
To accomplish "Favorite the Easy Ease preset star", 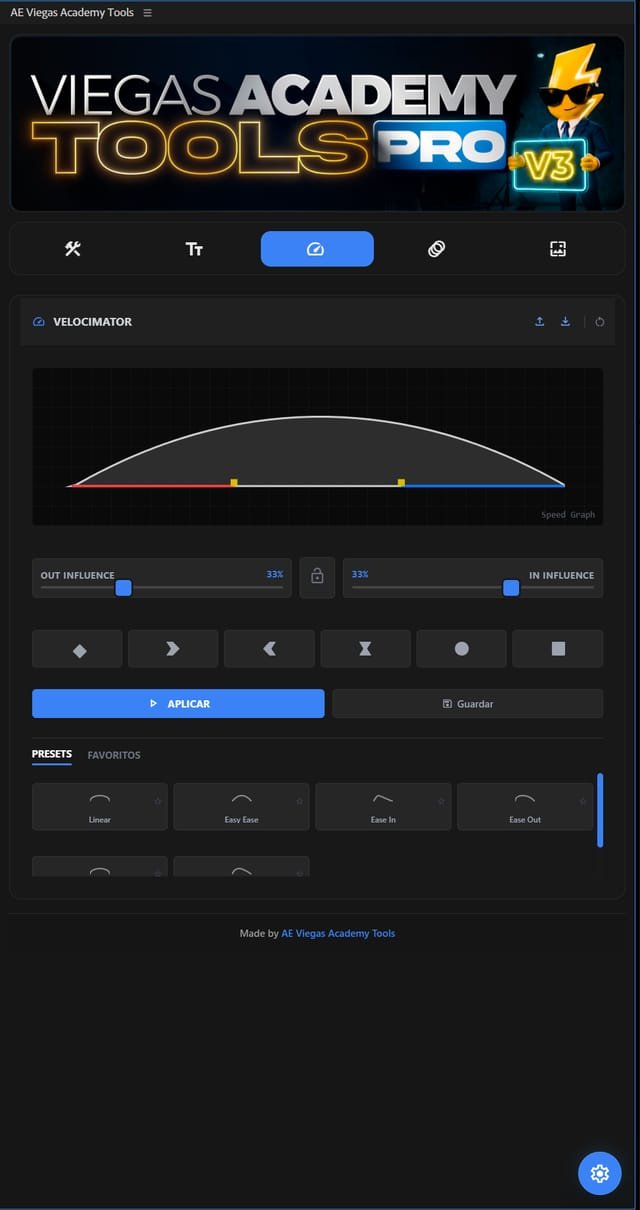I will pyautogui.click(x=300, y=801).
